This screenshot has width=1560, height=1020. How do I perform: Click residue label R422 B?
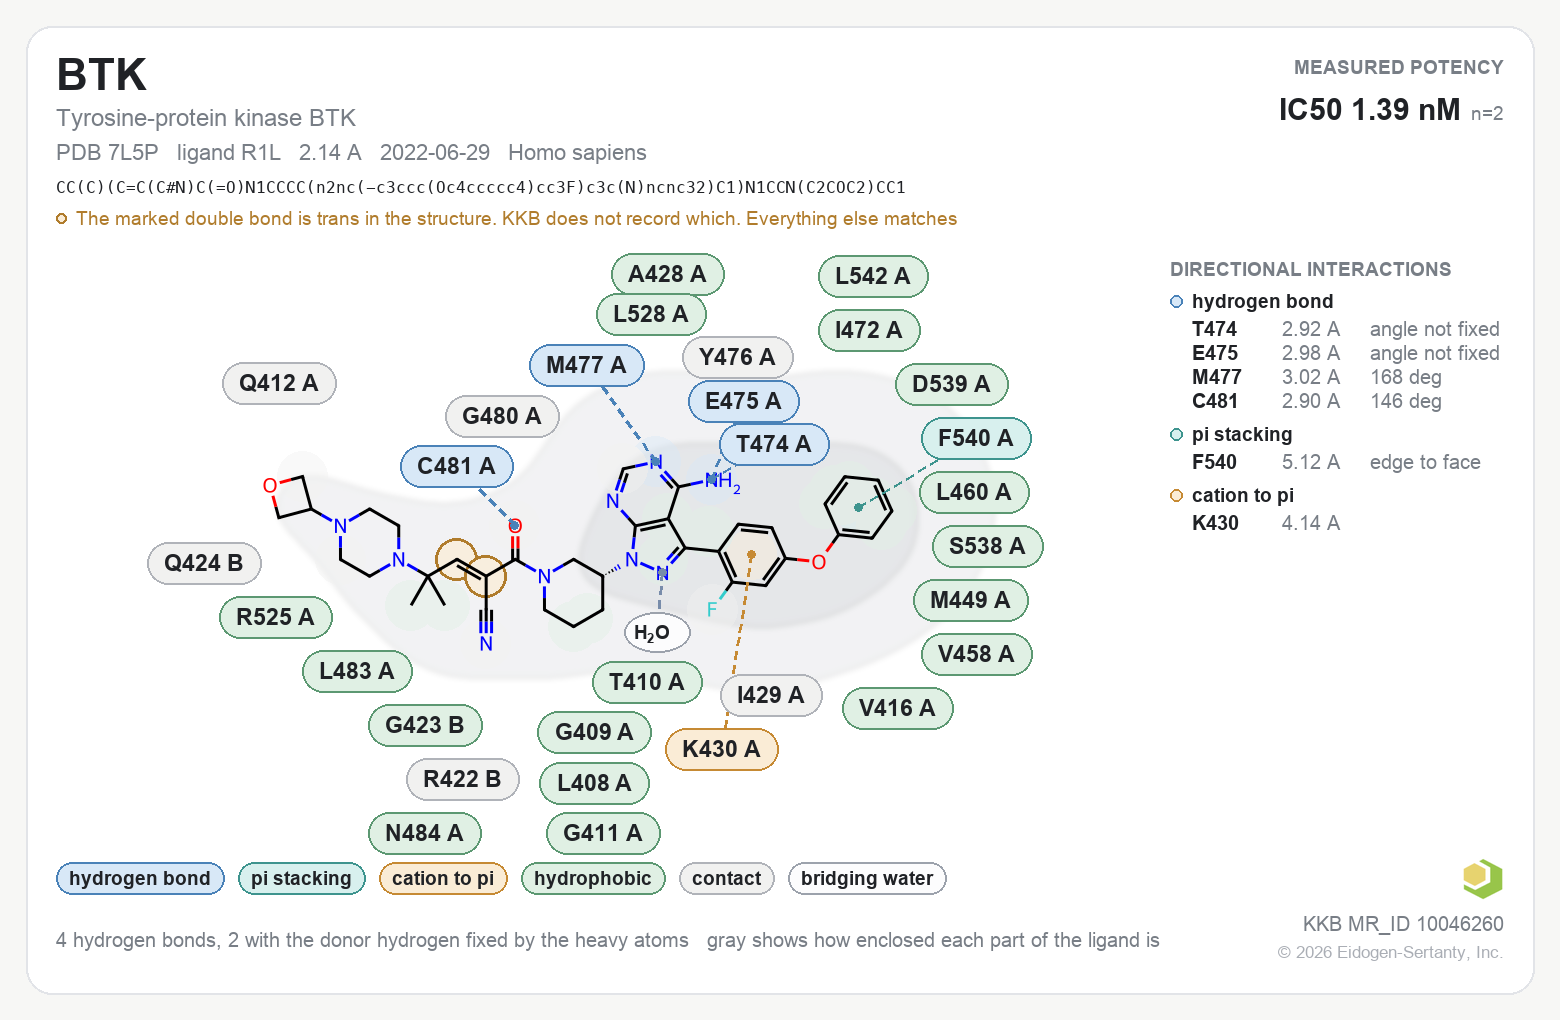(463, 779)
